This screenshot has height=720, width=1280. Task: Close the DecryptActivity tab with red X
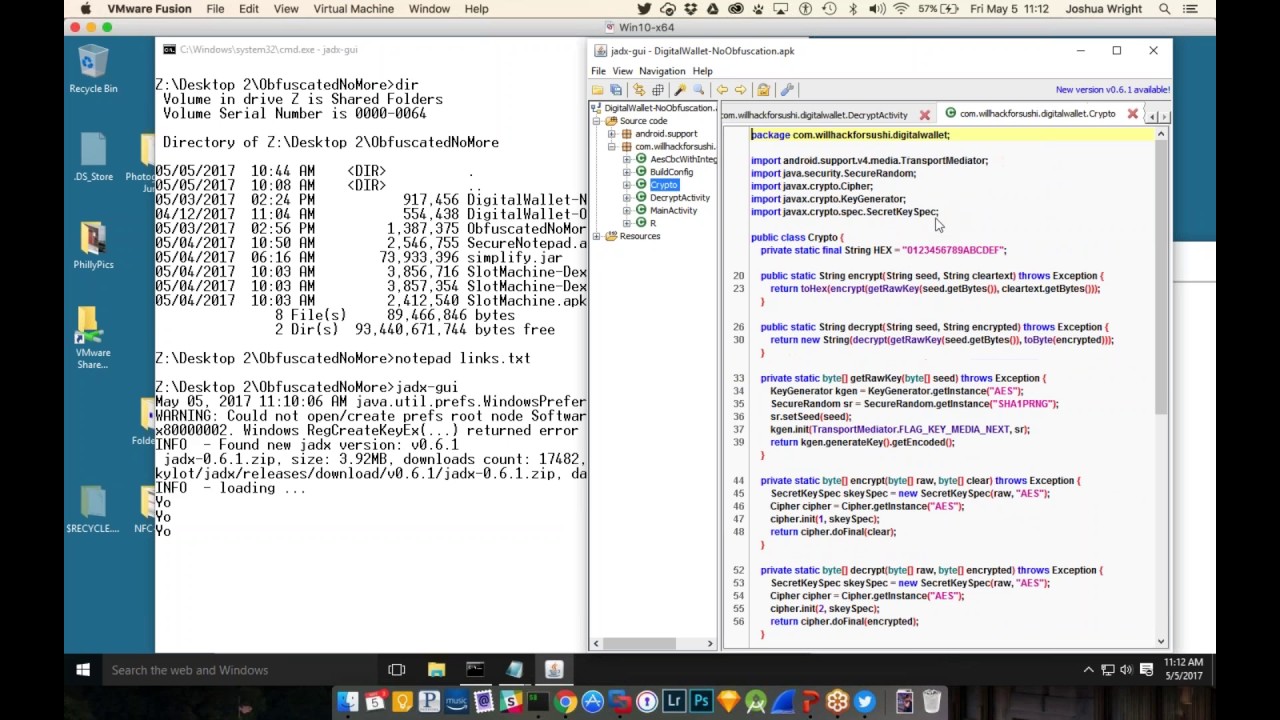924,115
